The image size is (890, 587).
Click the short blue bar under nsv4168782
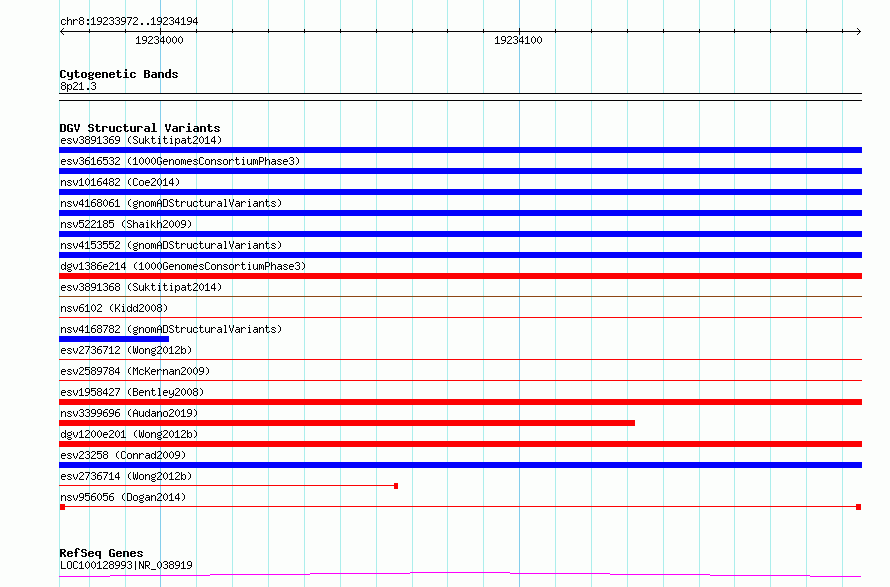[x=114, y=339]
